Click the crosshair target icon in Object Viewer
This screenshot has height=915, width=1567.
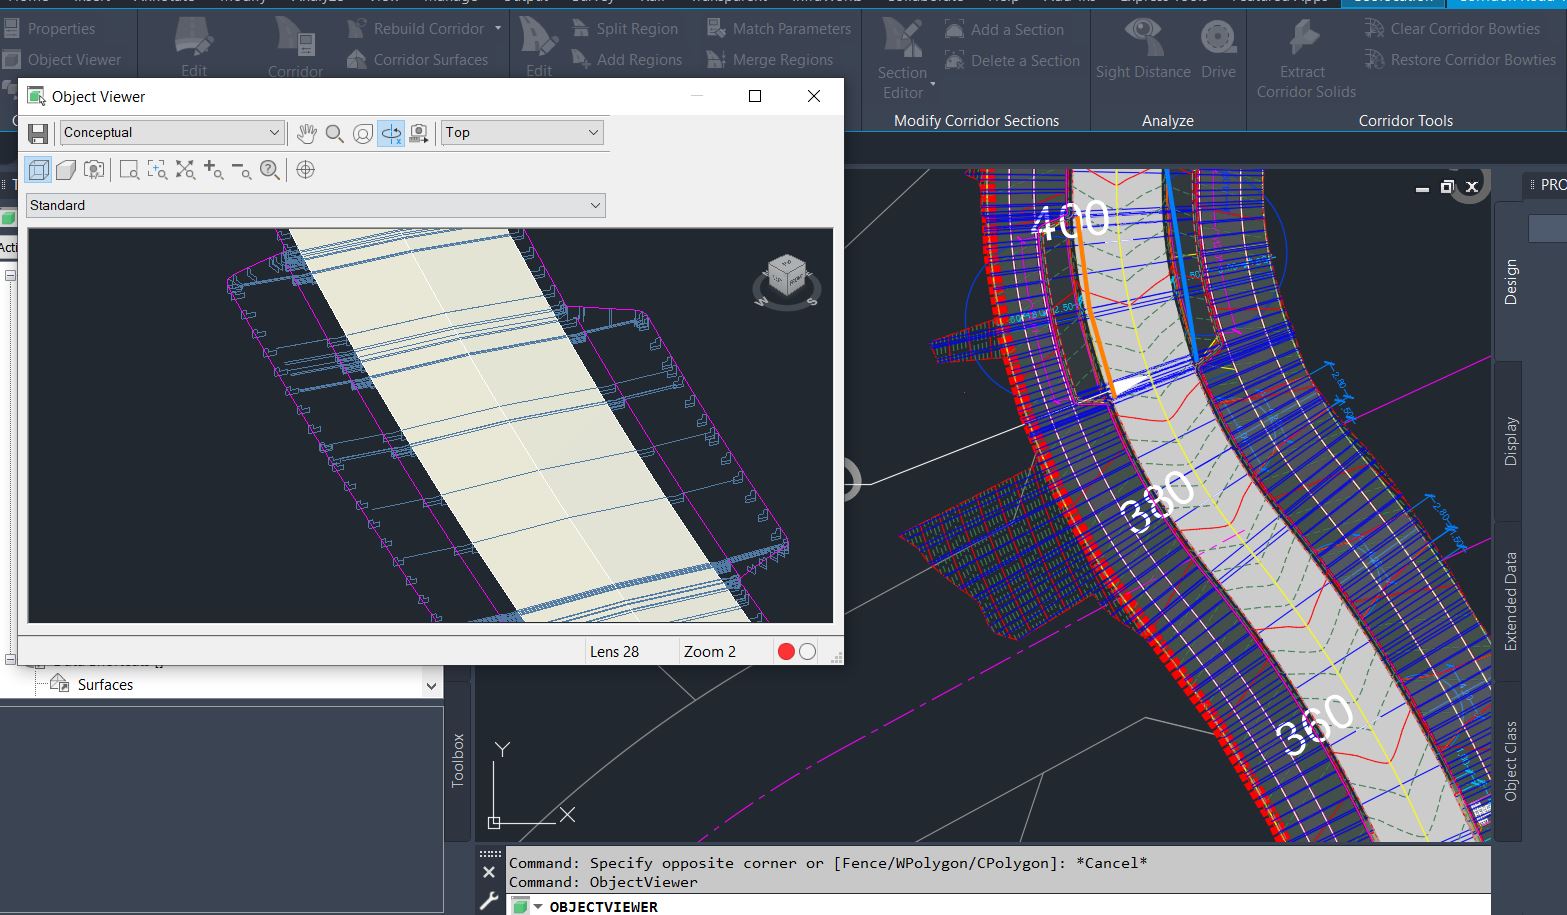(306, 170)
